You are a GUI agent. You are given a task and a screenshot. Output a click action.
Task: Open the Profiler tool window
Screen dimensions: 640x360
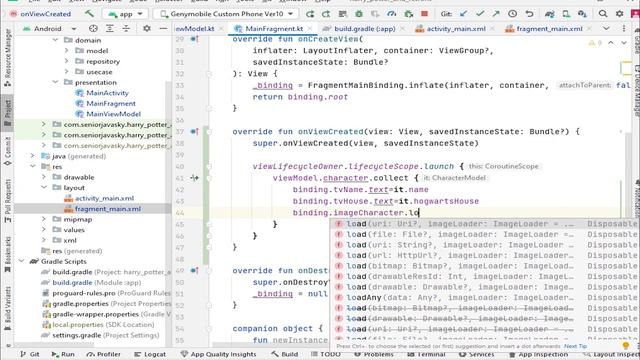pos(104,354)
